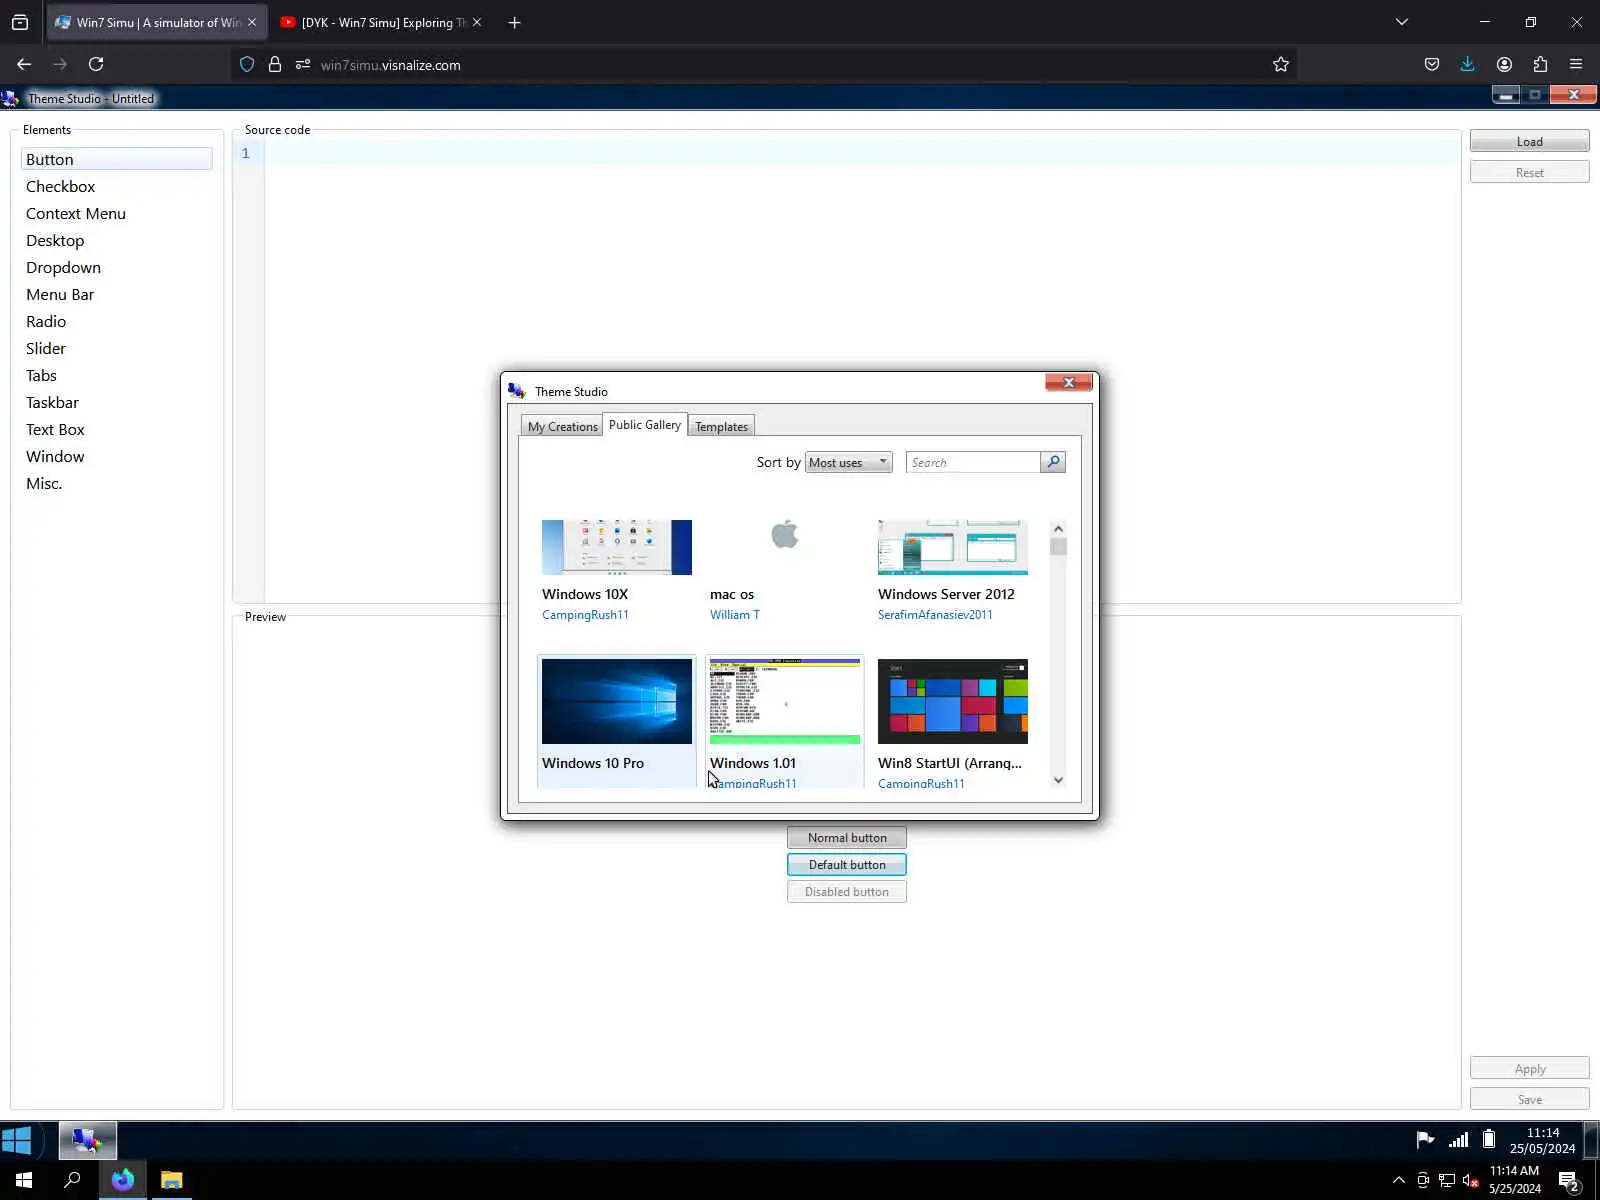Select the Win8 StartUI theme thumbnail
Screen dimensions: 1600x1200
click(953, 701)
